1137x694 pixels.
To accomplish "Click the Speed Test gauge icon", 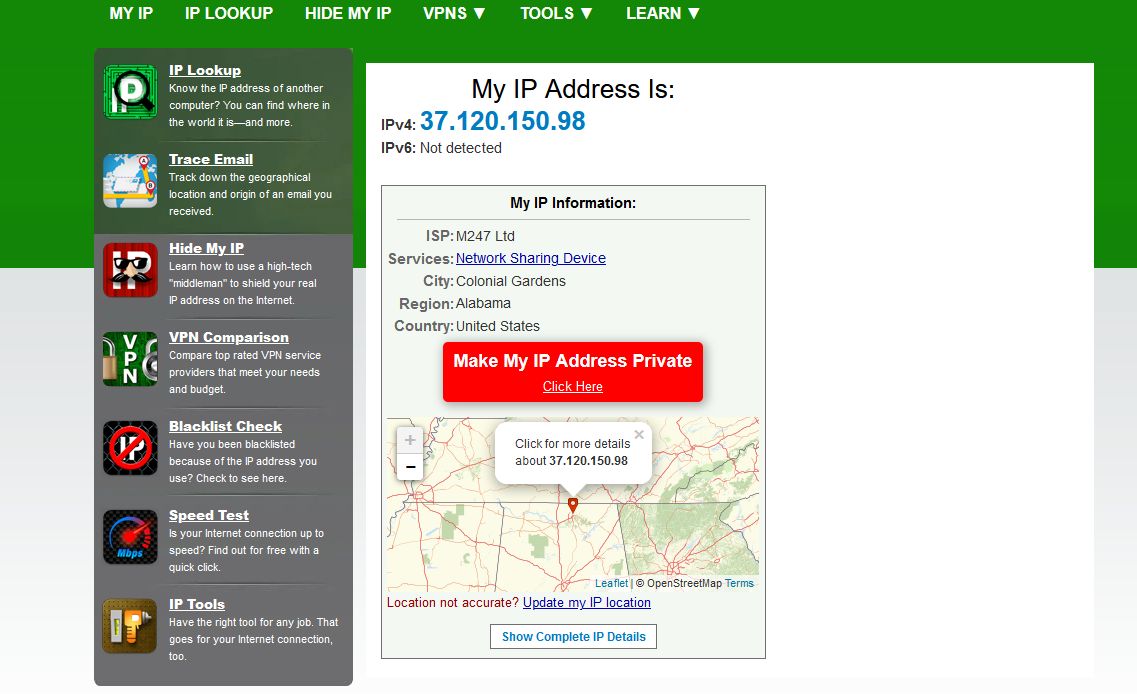I will click(130, 537).
